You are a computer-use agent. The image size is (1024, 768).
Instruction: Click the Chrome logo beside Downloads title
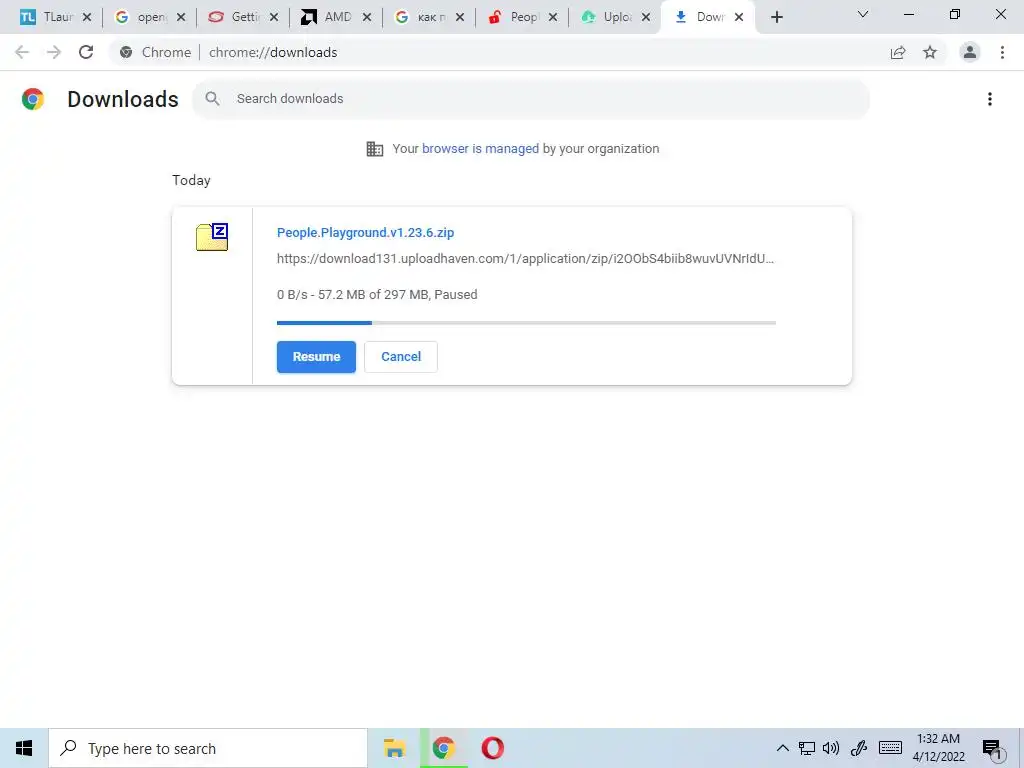(x=33, y=99)
